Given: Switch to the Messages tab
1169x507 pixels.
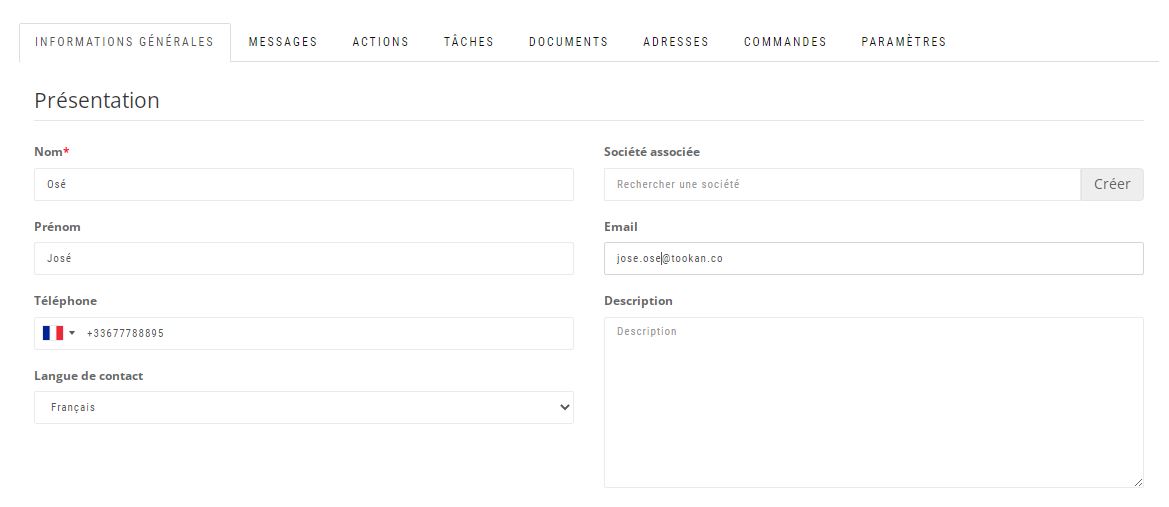Looking at the screenshot, I should [x=283, y=42].
